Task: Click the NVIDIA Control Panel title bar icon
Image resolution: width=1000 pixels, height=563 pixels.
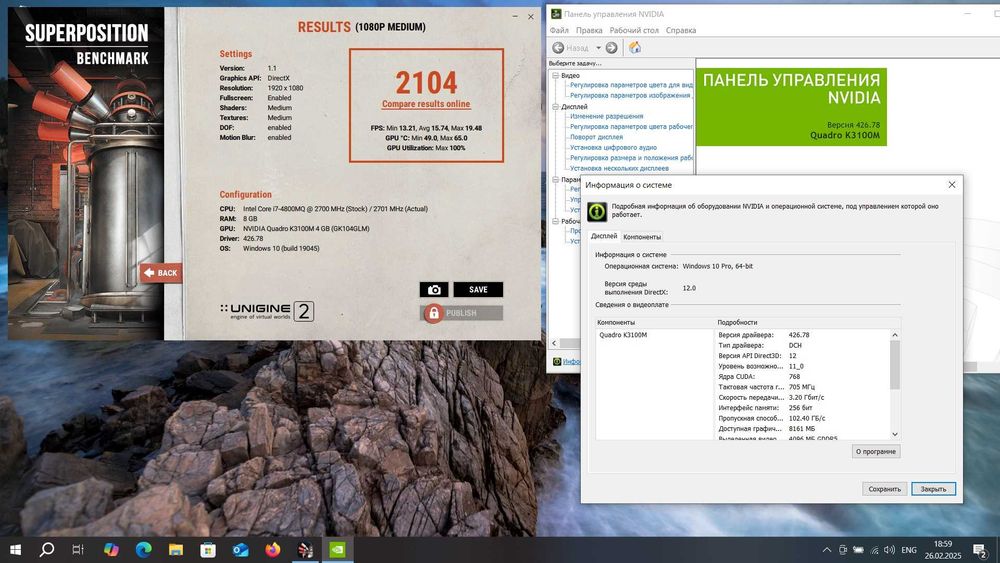Action: tap(556, 13)
